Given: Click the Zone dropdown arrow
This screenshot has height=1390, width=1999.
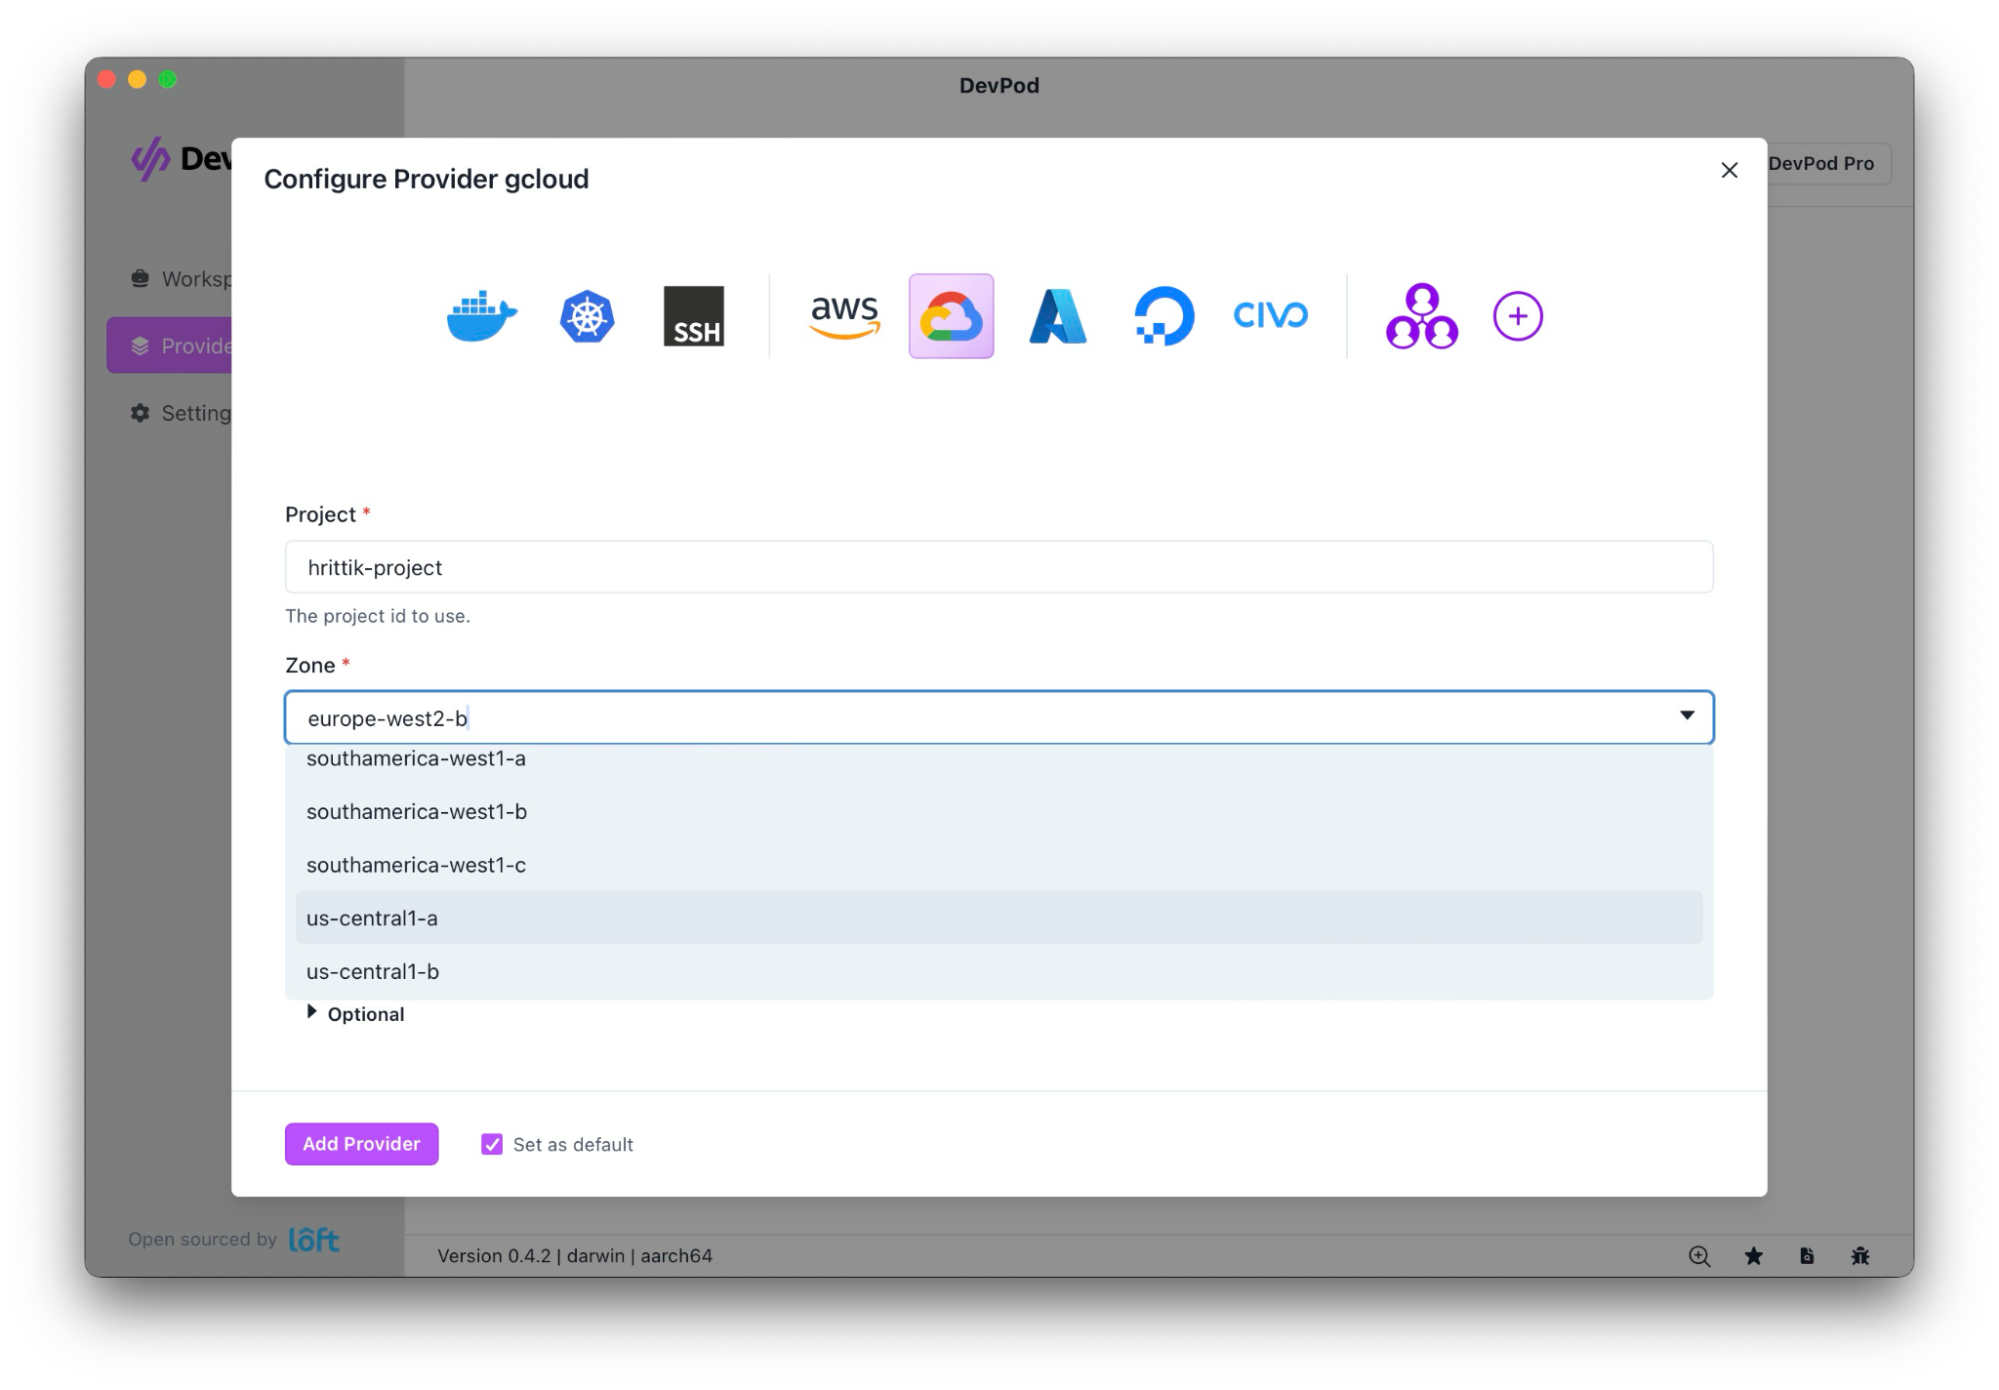Looking at the screenshot, I should tap(1686, 716).
